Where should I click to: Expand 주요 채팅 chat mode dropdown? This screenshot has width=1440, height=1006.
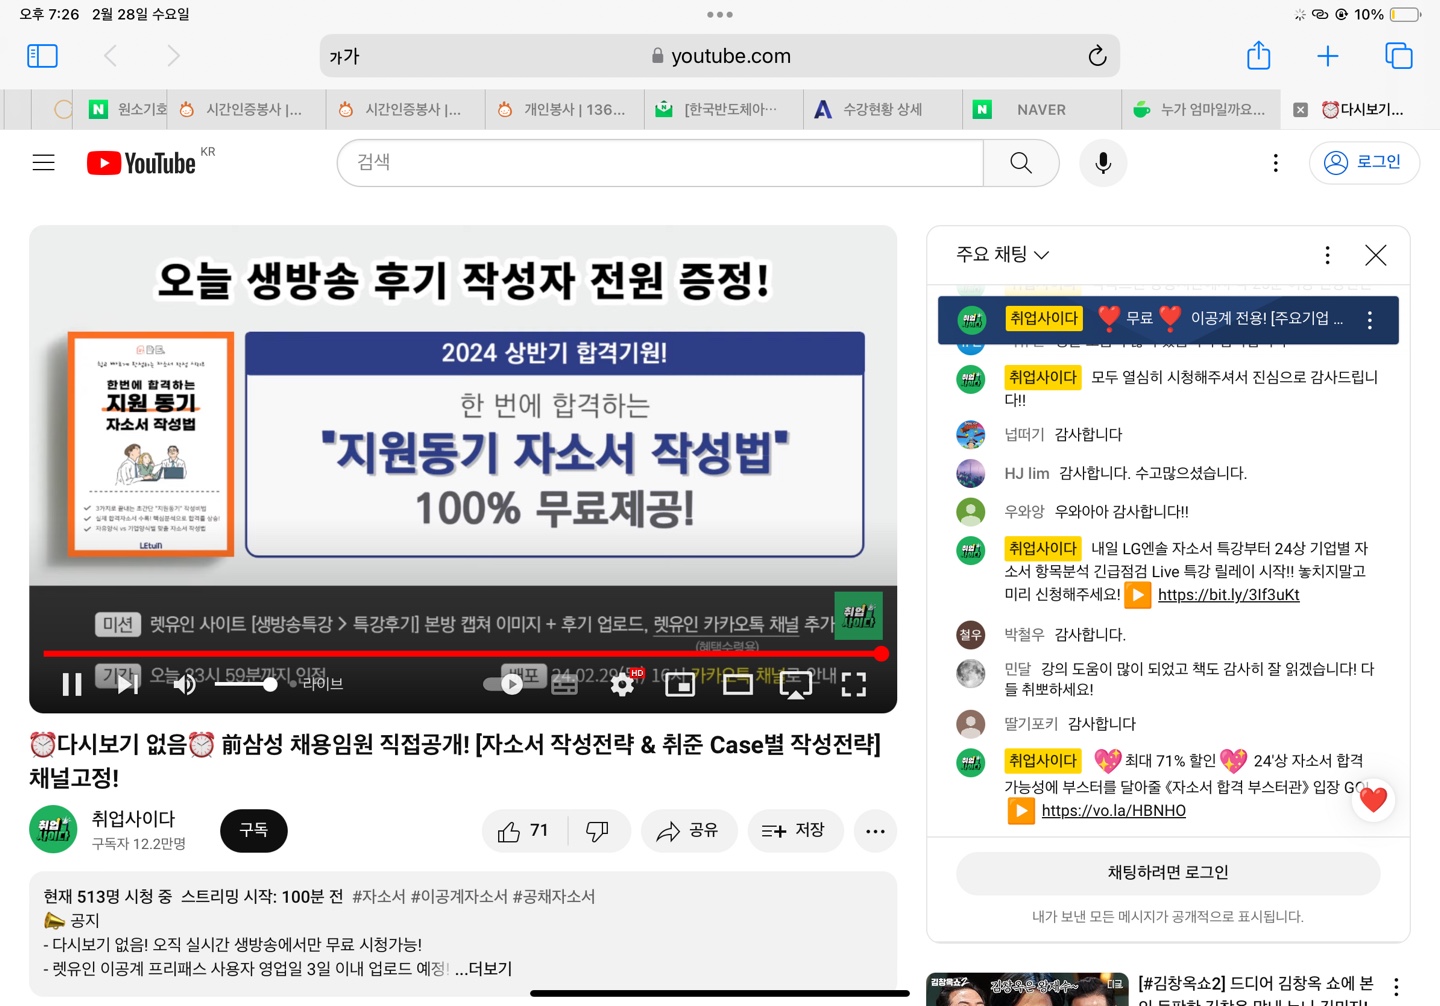click(1003, 255)
